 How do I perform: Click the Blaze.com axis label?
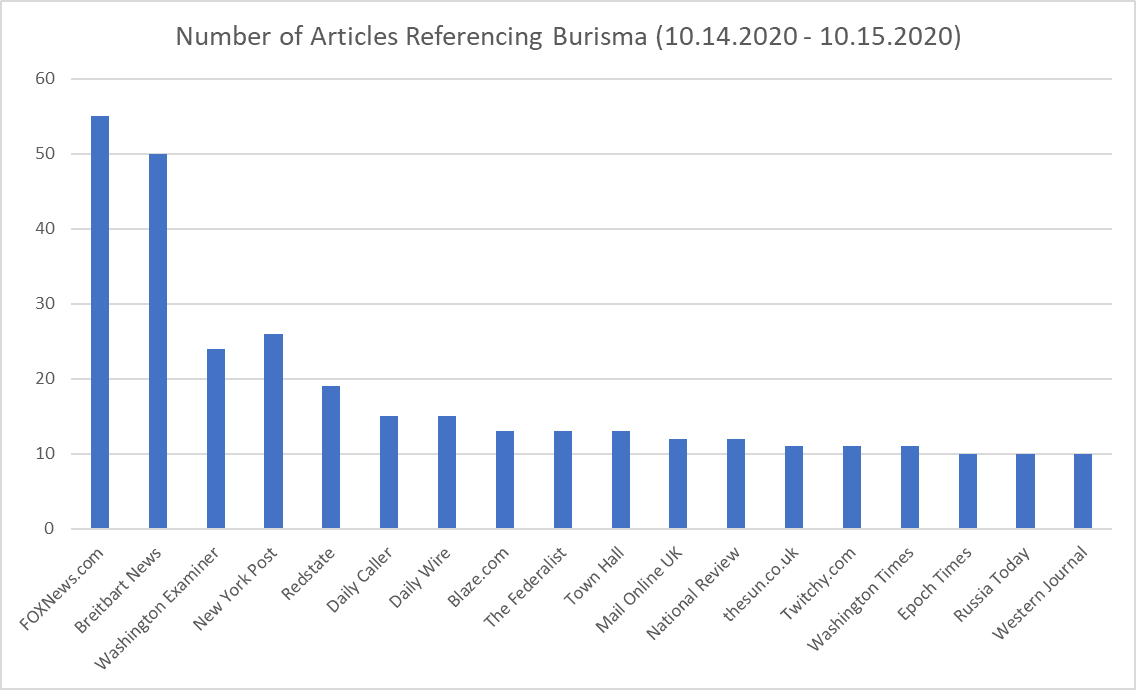click(479, 578)
